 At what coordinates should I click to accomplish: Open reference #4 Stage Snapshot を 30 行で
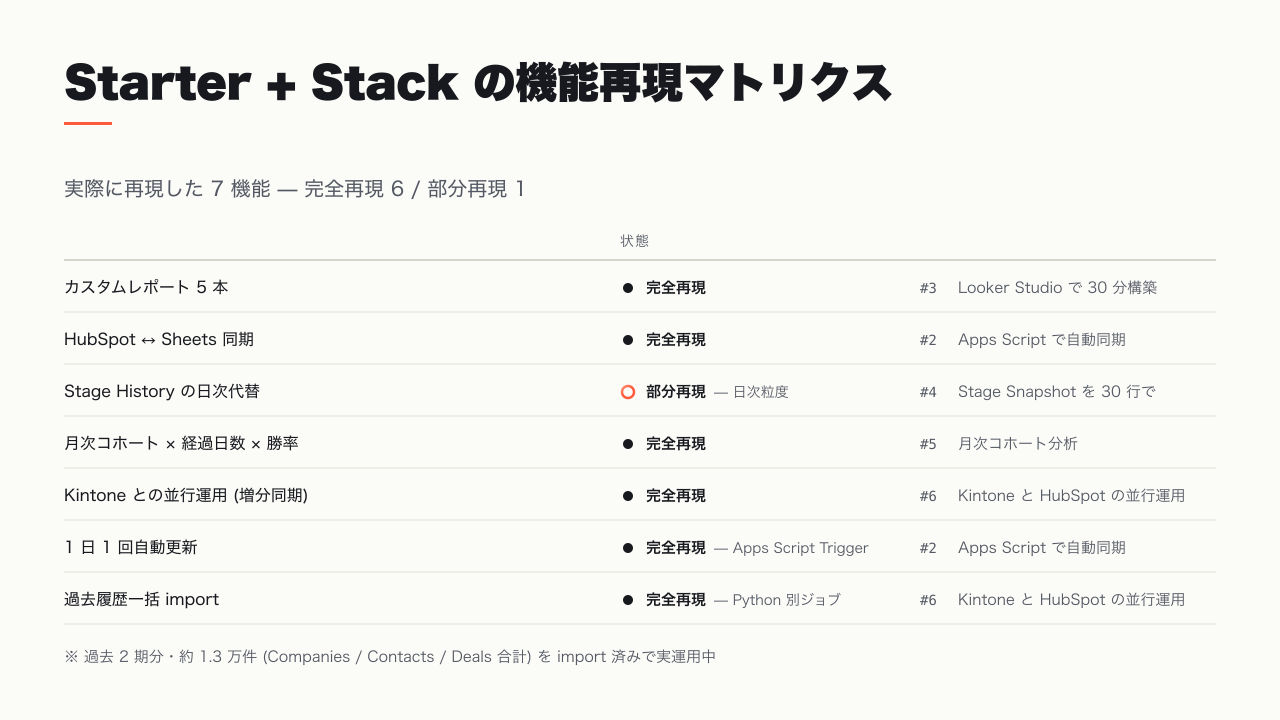coord(1037,392)
